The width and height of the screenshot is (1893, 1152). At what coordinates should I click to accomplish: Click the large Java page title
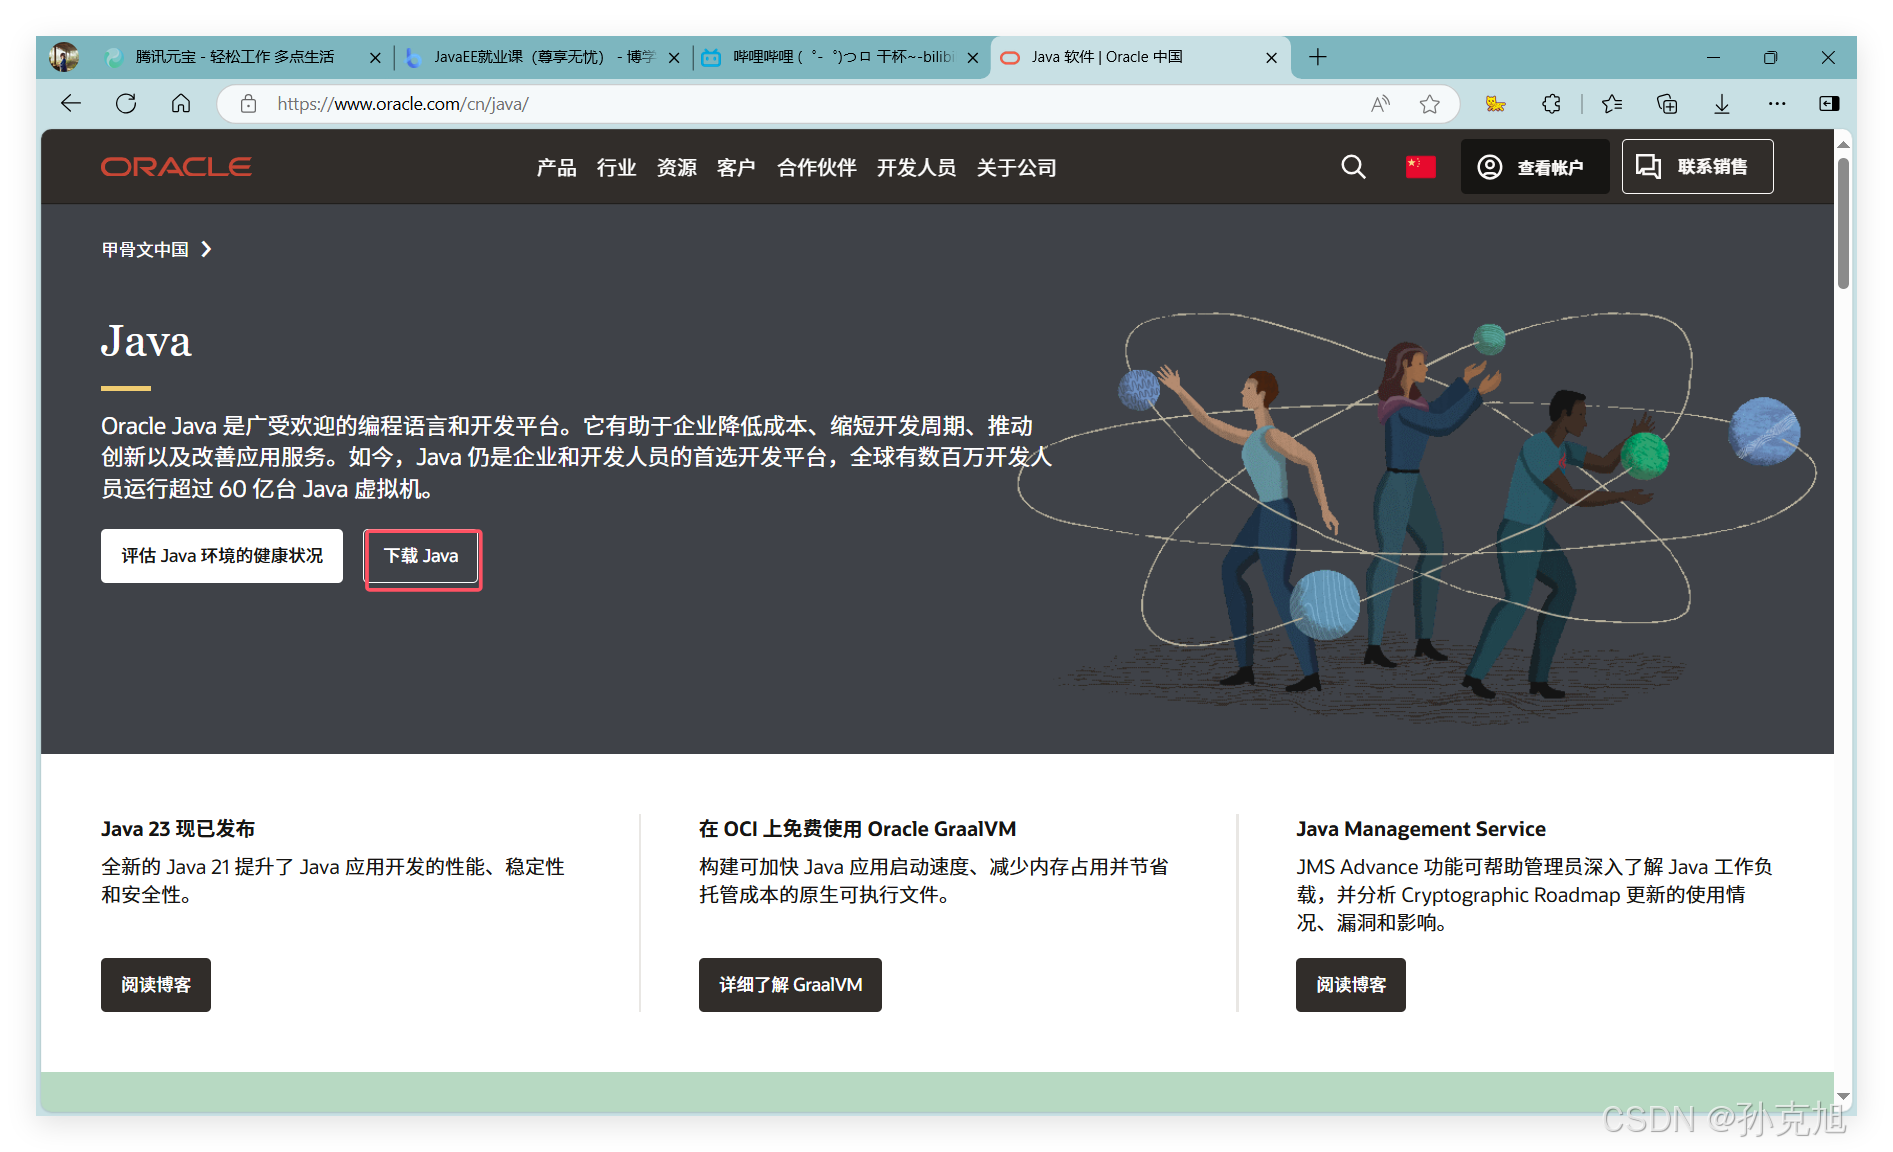pos(146,341)
